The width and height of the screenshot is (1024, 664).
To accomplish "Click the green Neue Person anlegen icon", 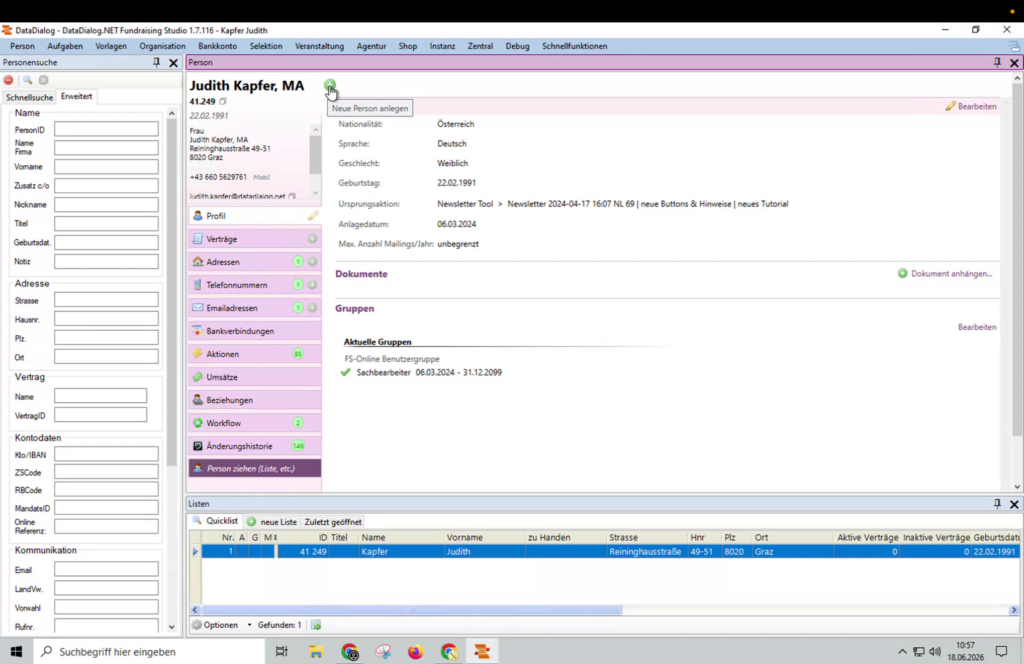I will (x=330, y=85).
